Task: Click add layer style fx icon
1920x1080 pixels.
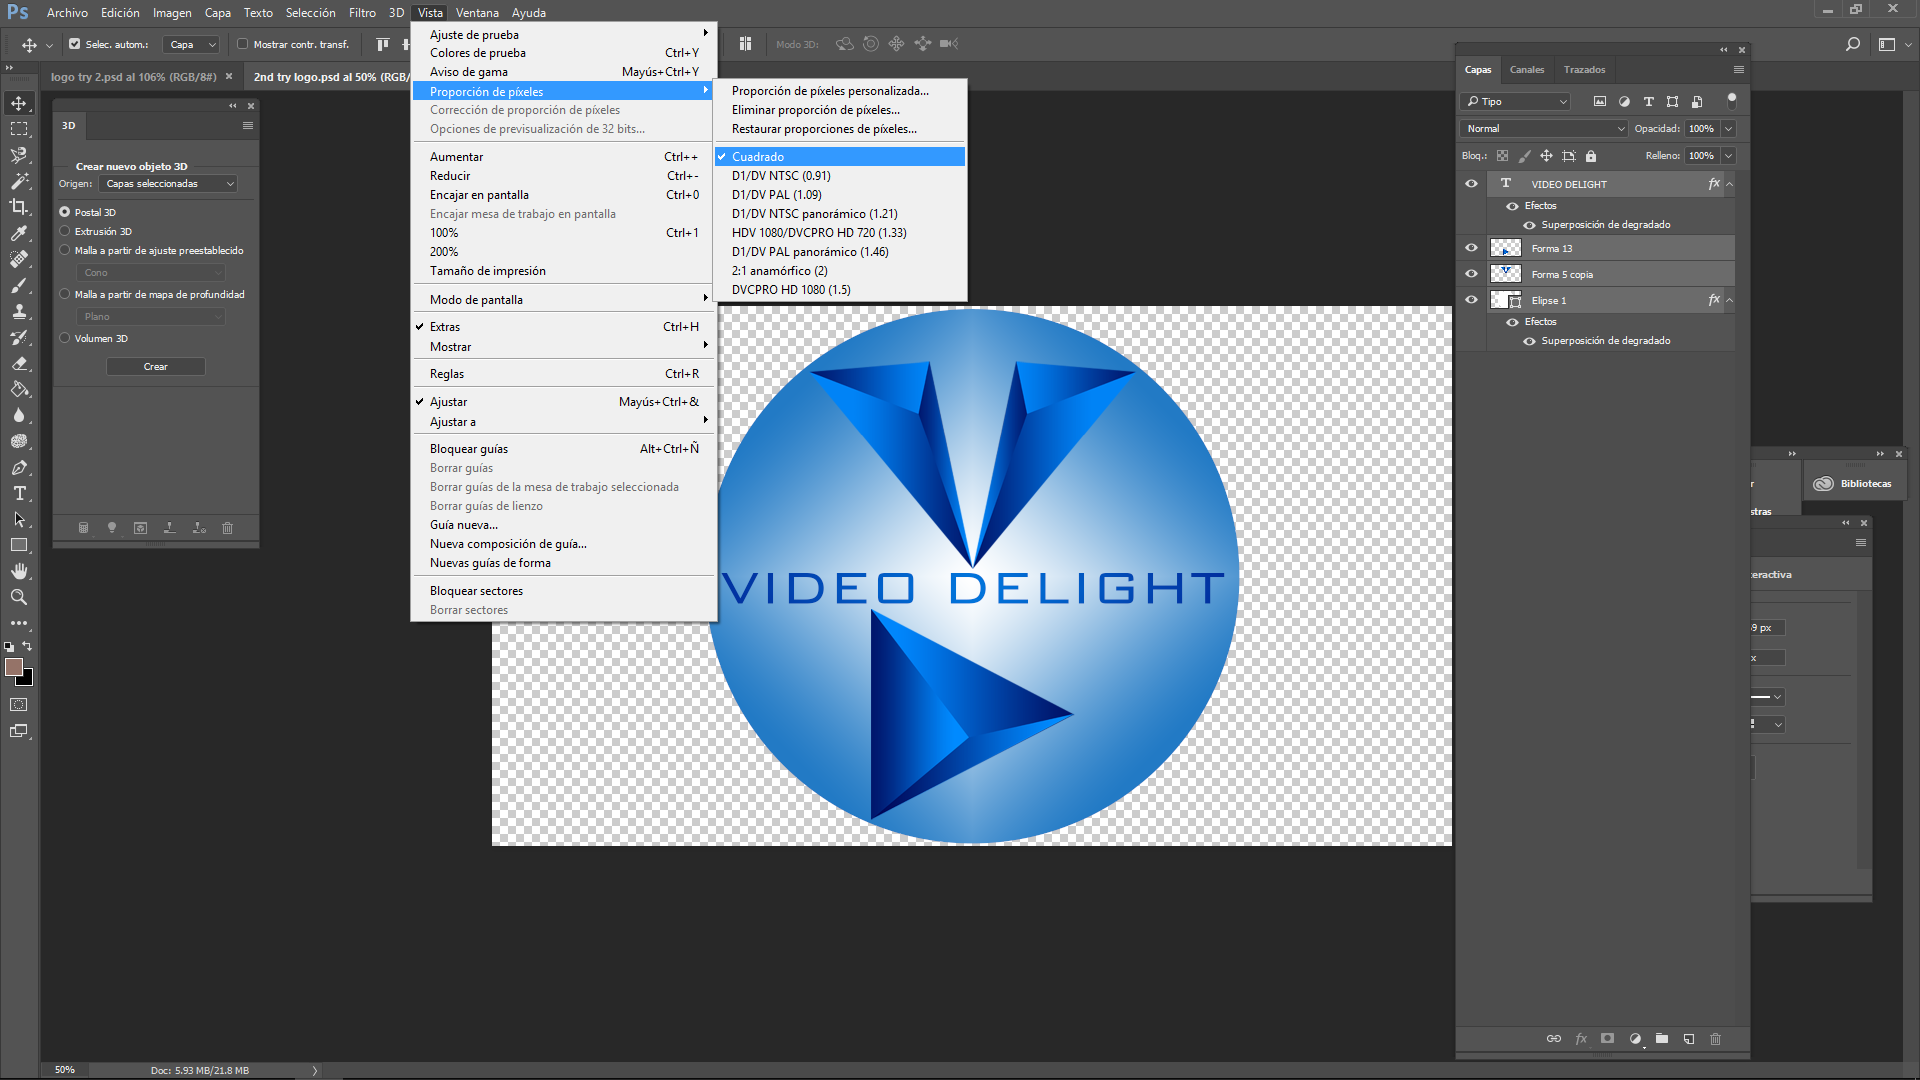Action: pos(1581,1039)
